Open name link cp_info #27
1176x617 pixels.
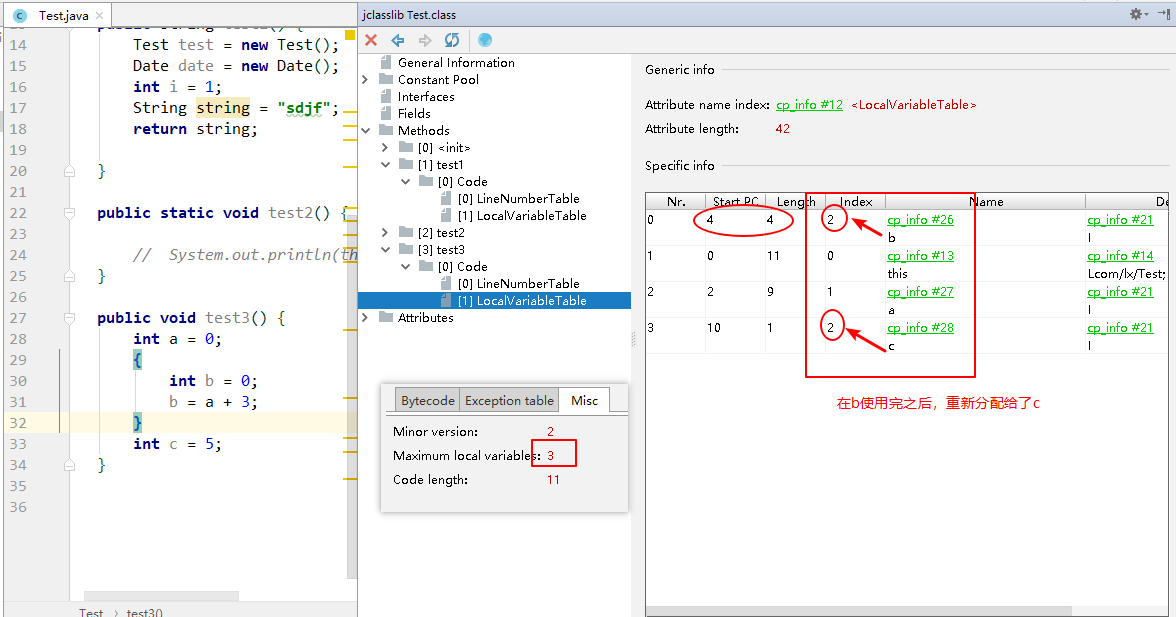[920, 292]
